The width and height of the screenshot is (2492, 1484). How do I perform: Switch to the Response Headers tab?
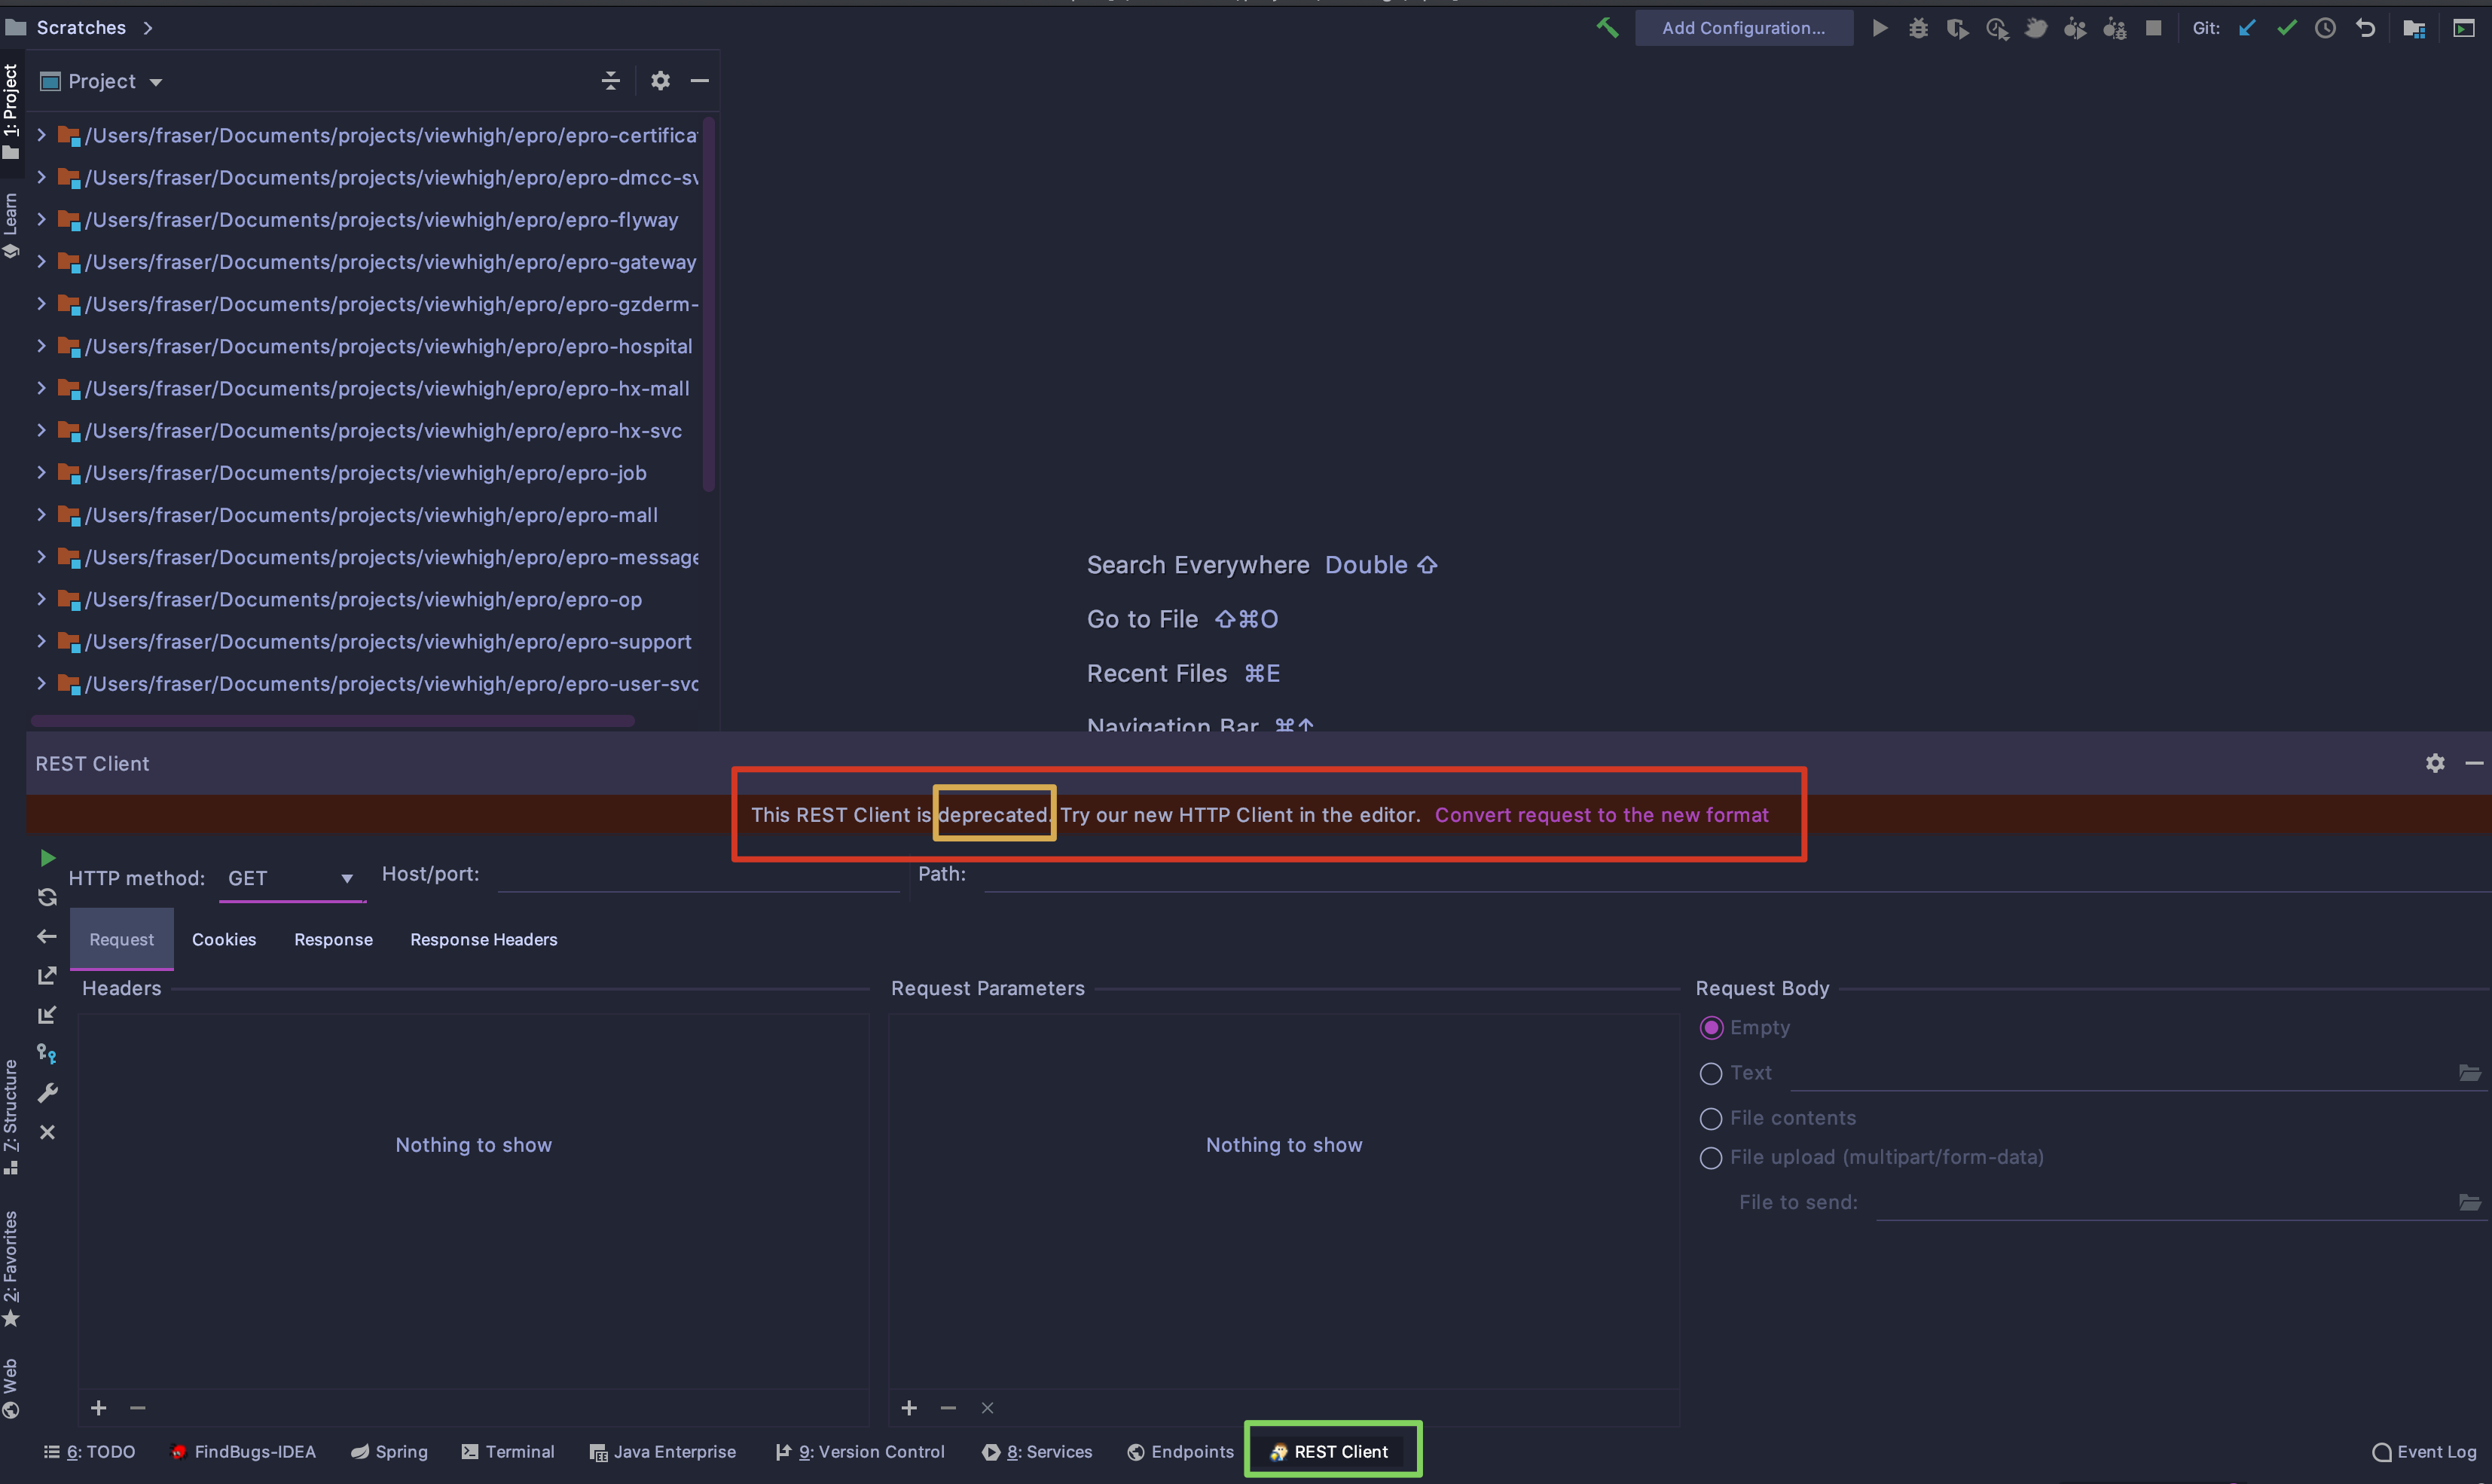(482, 938)
